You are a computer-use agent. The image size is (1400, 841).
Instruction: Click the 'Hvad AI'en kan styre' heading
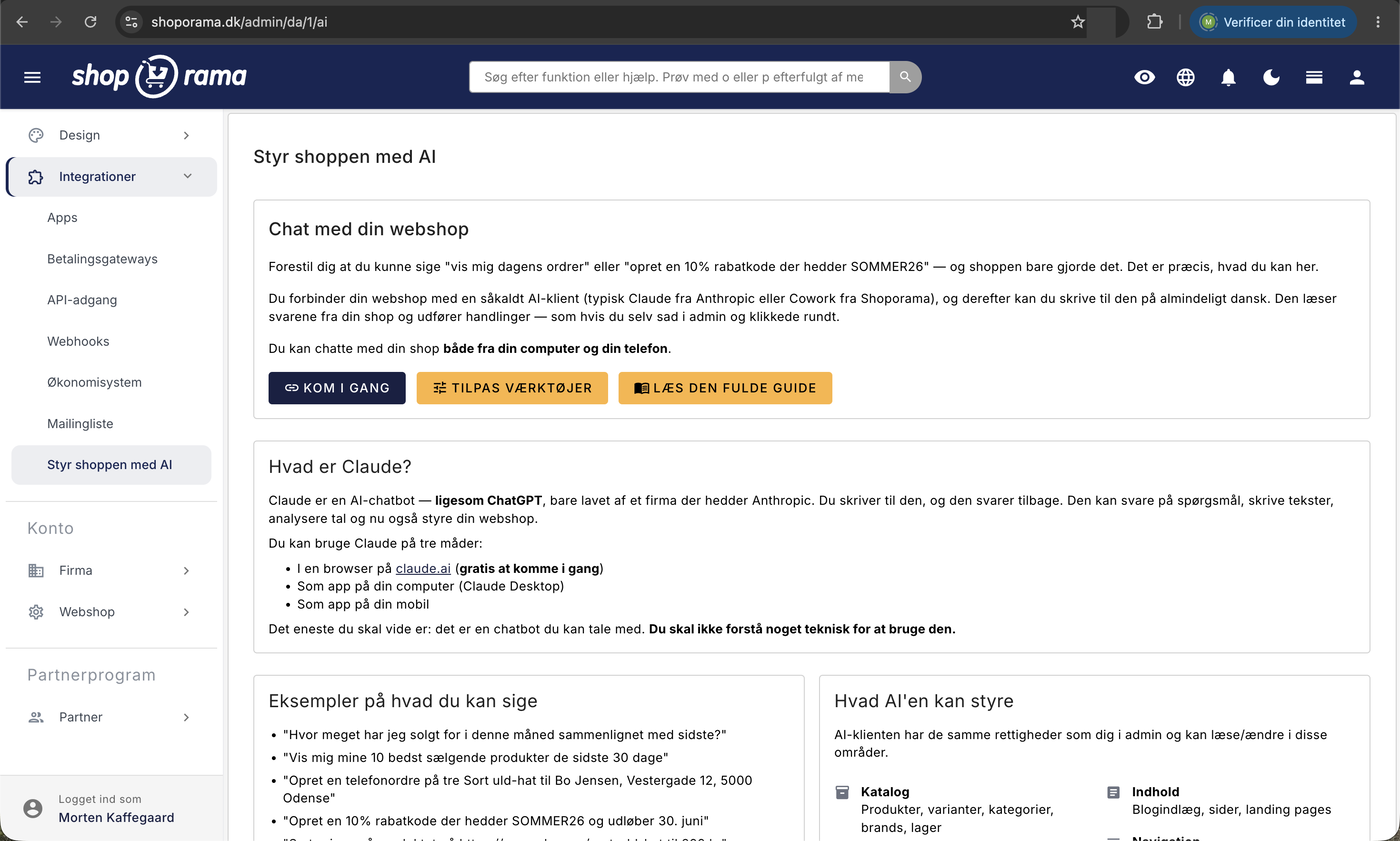pyautogui.click(x=924, y=701)
